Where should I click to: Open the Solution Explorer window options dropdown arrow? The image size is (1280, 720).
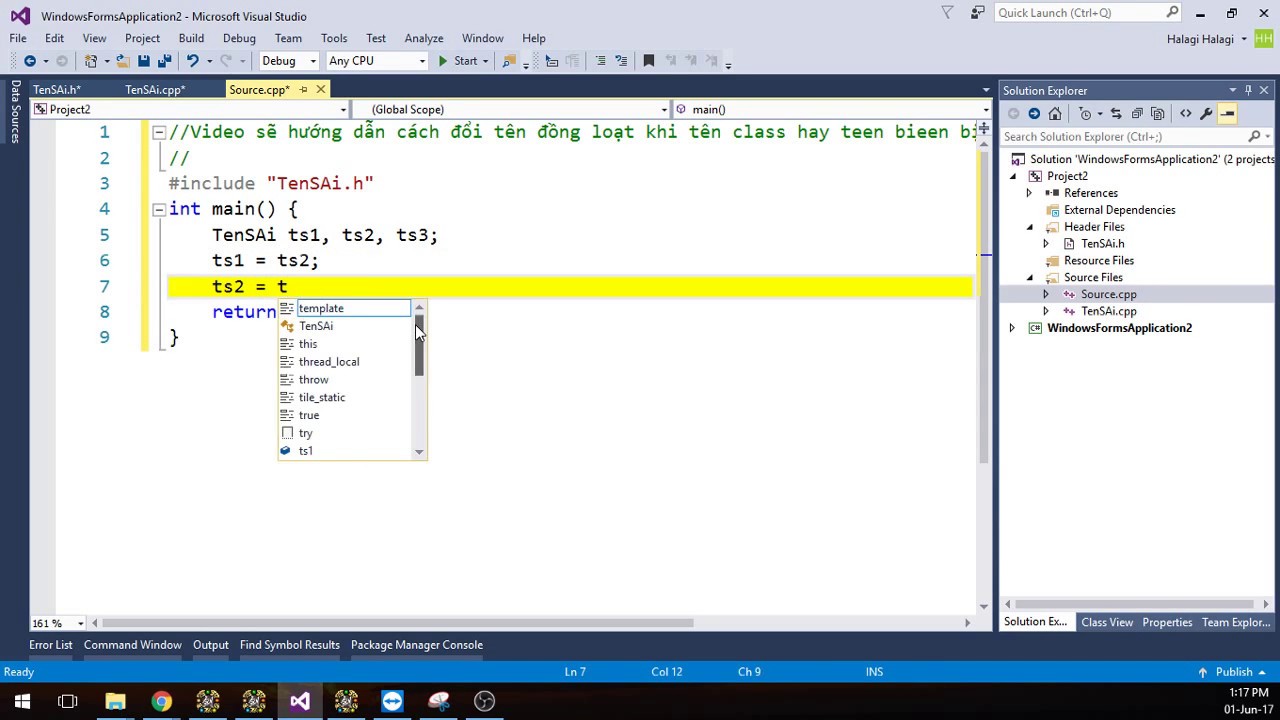point(1233,90)
